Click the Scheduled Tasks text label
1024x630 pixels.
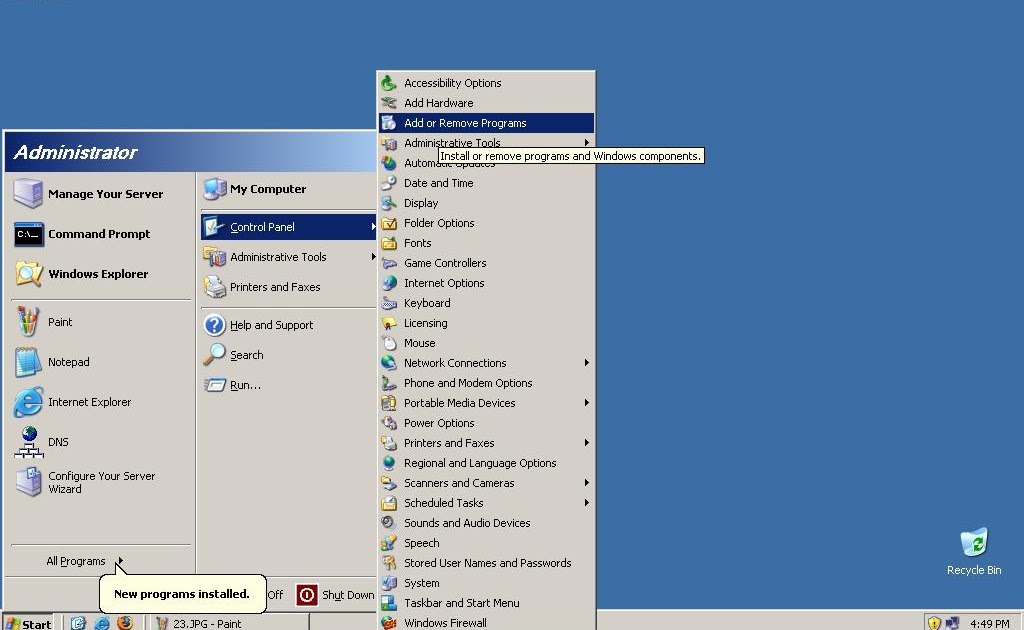[x=443, y=503]
